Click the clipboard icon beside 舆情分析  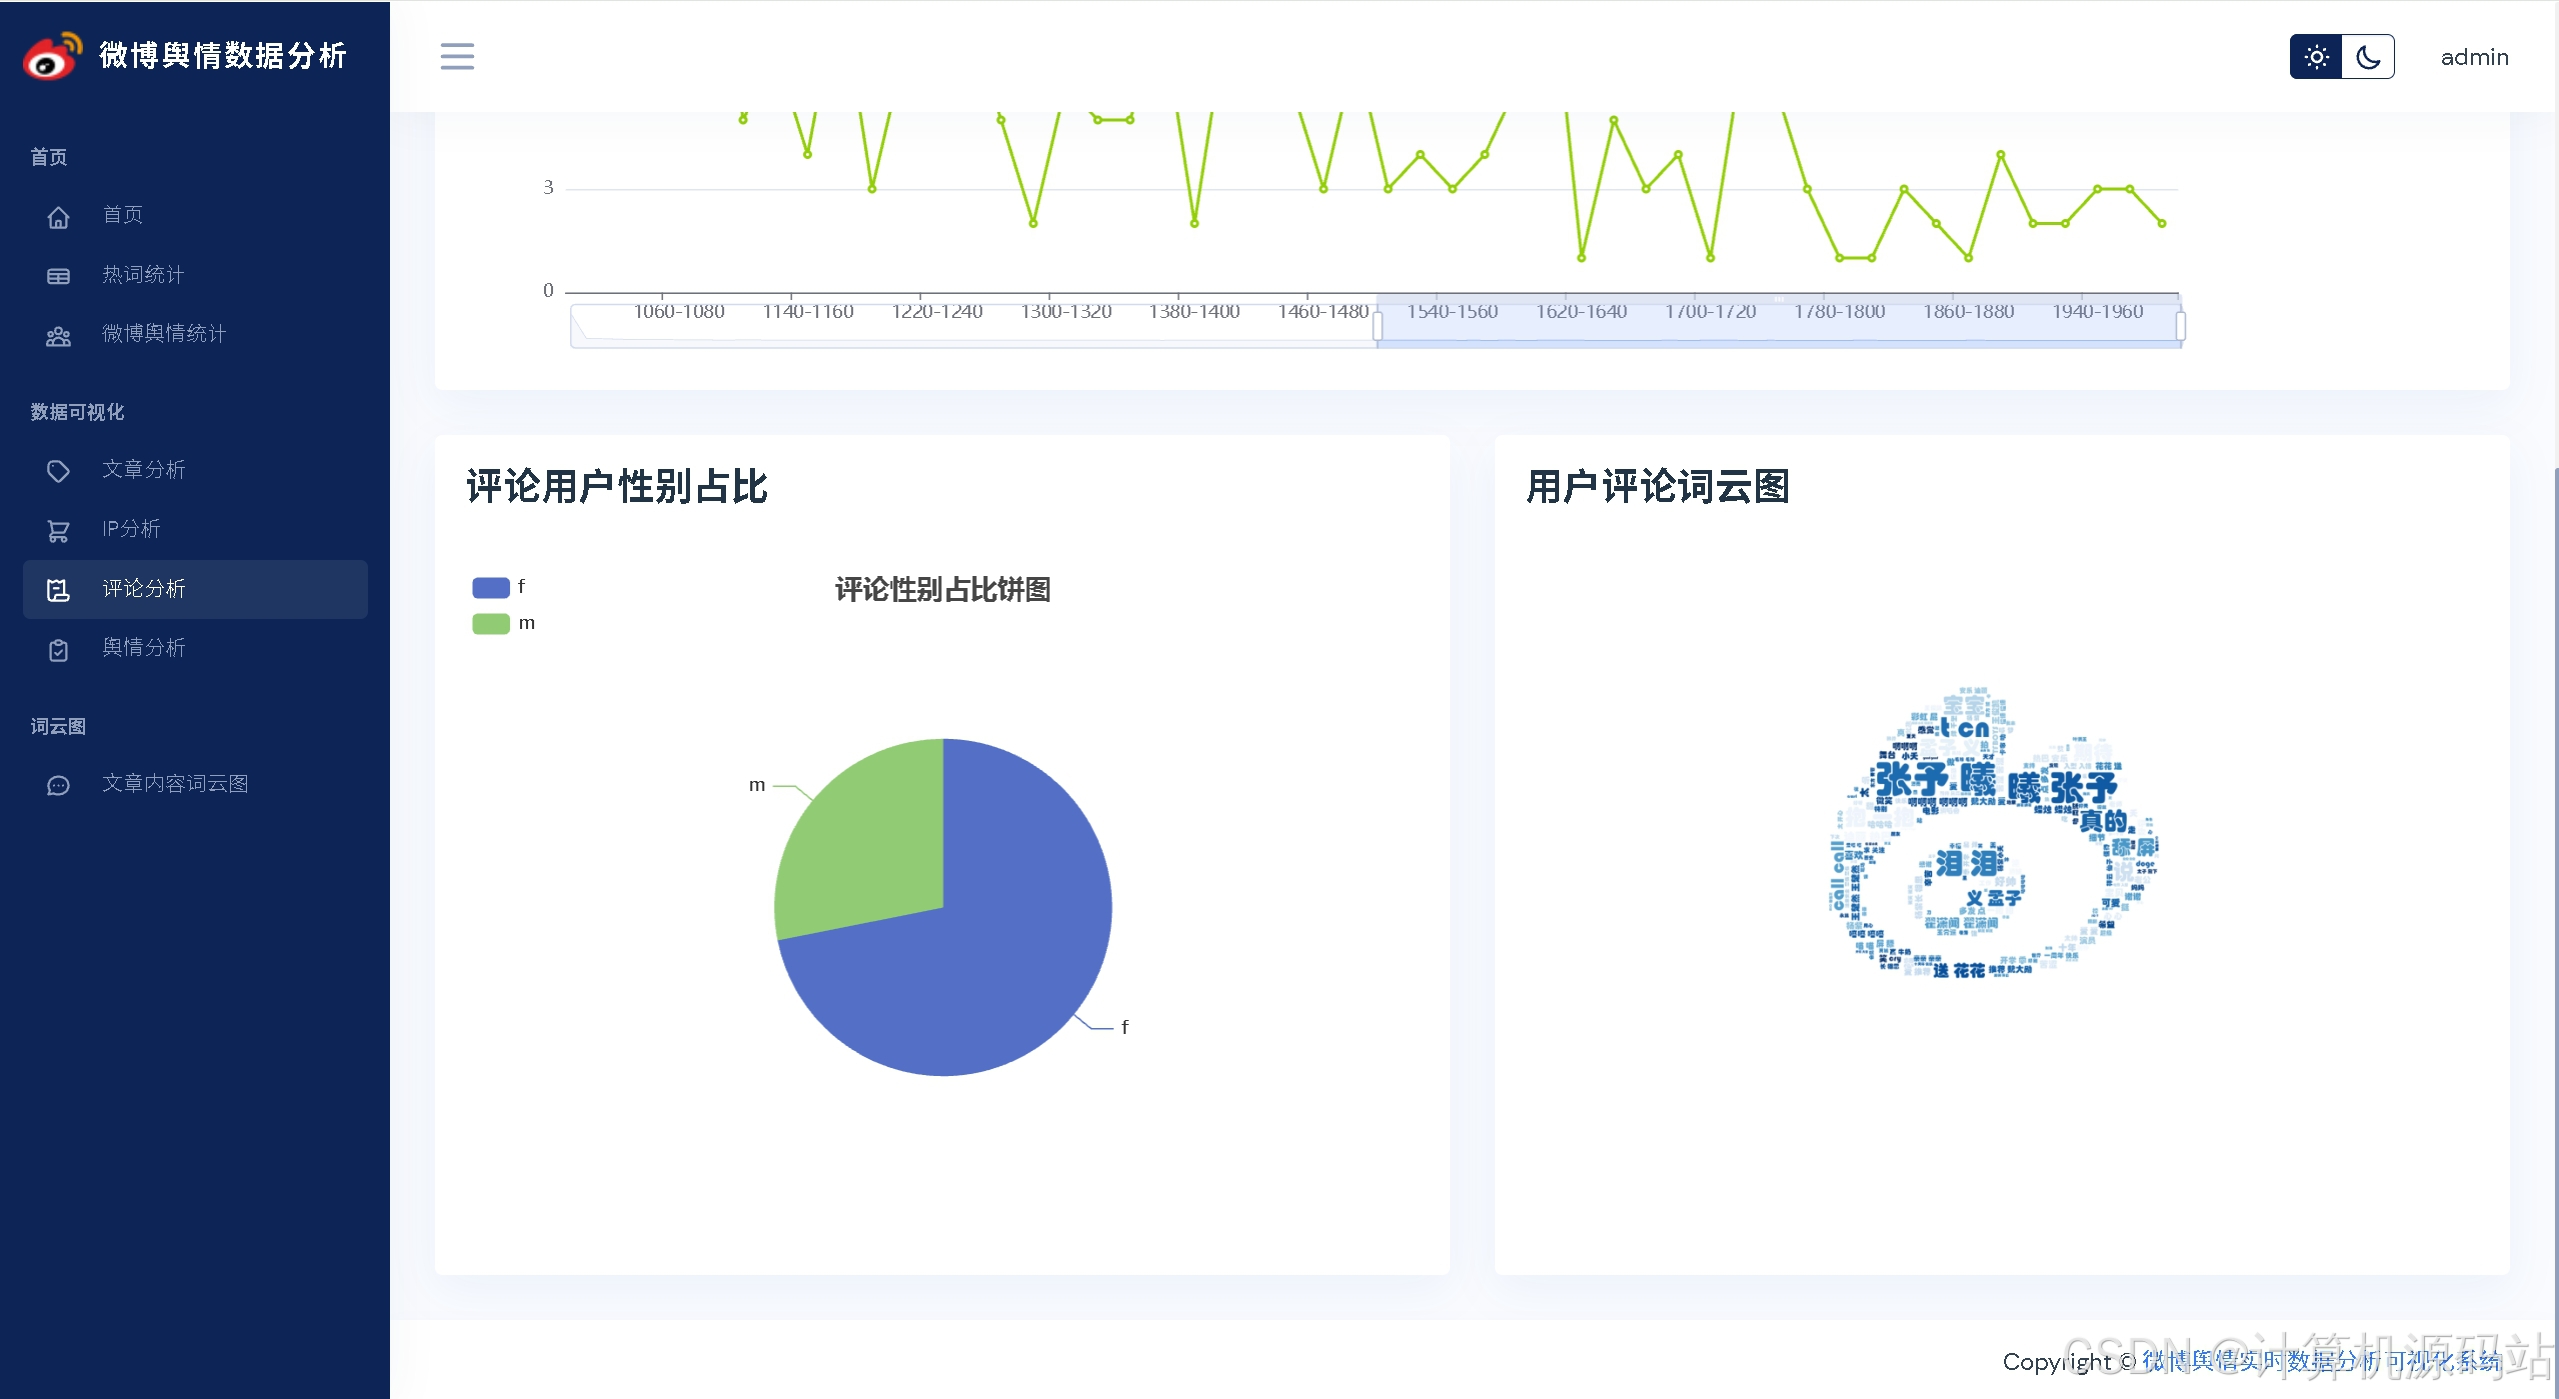pyautogui.click(x=58, y=649)
